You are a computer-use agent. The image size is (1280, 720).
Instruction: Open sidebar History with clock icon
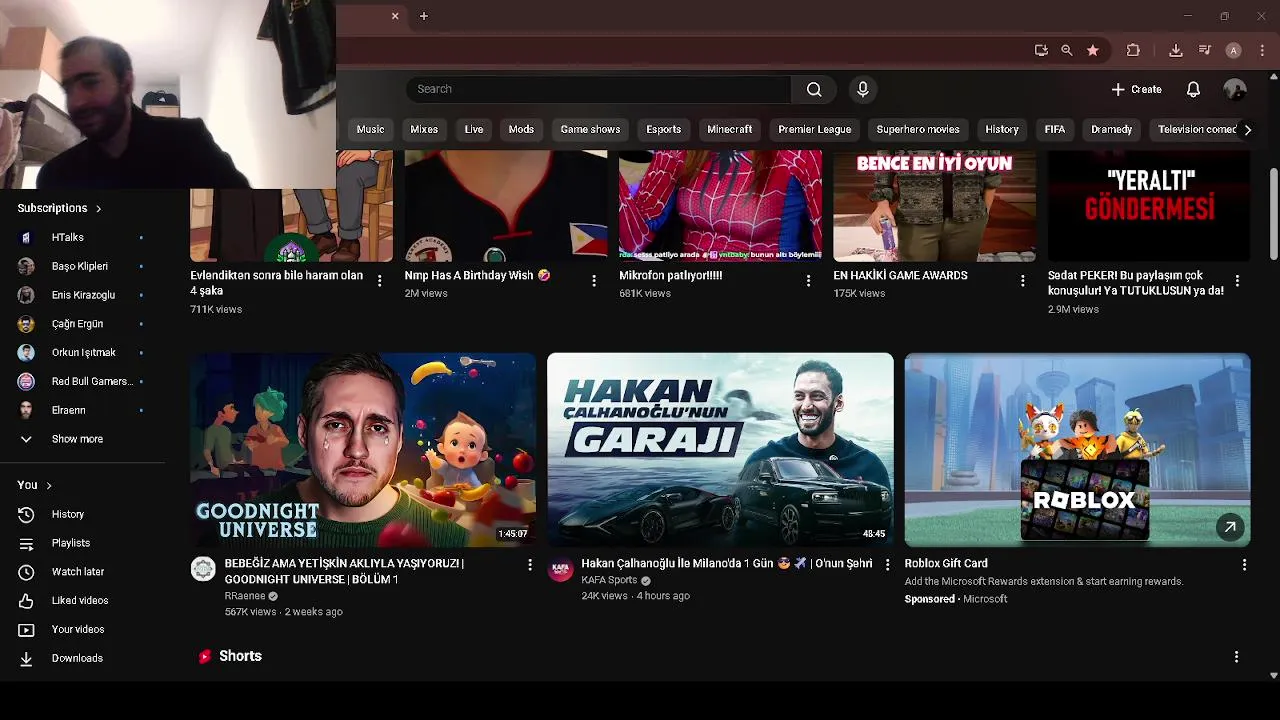82,514
